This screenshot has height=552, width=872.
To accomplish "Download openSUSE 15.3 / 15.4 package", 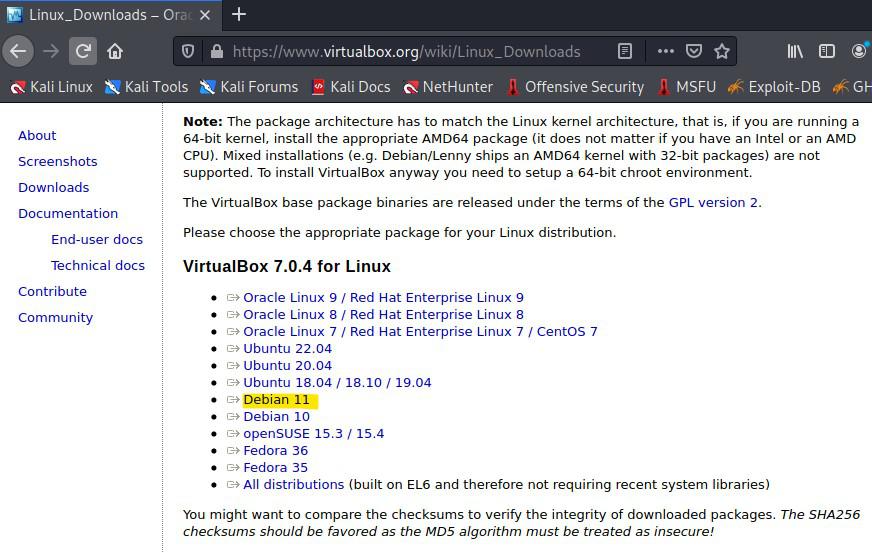I will pyautogui.click(x=314, y=434).
